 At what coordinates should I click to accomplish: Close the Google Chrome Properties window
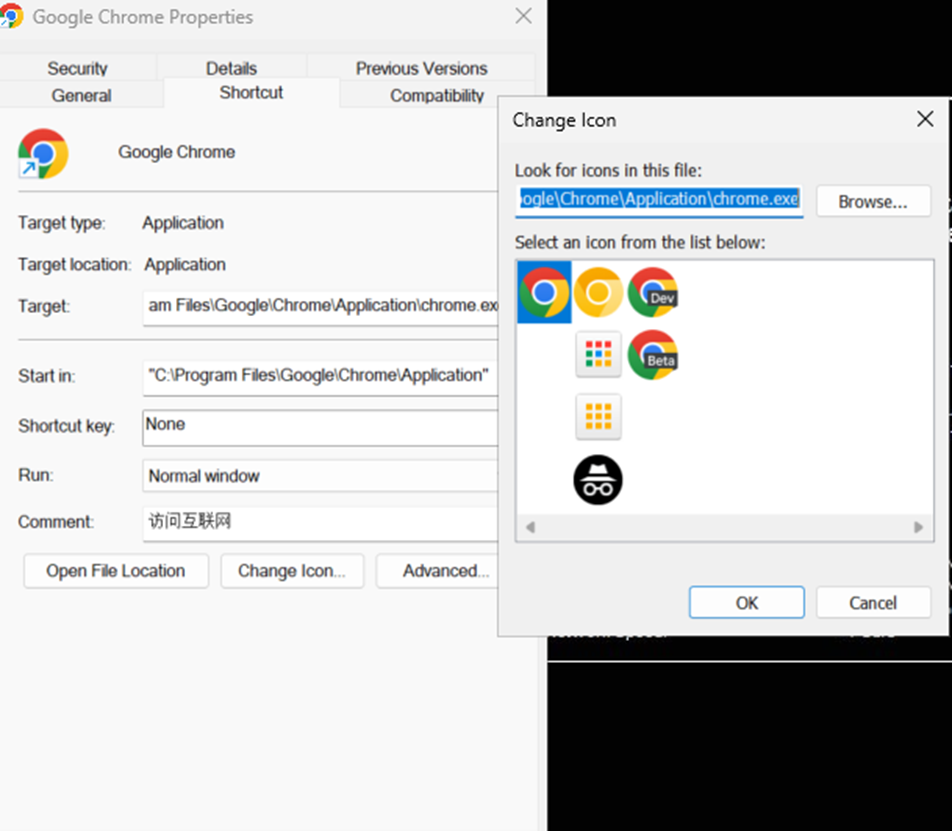coord(523,16)
